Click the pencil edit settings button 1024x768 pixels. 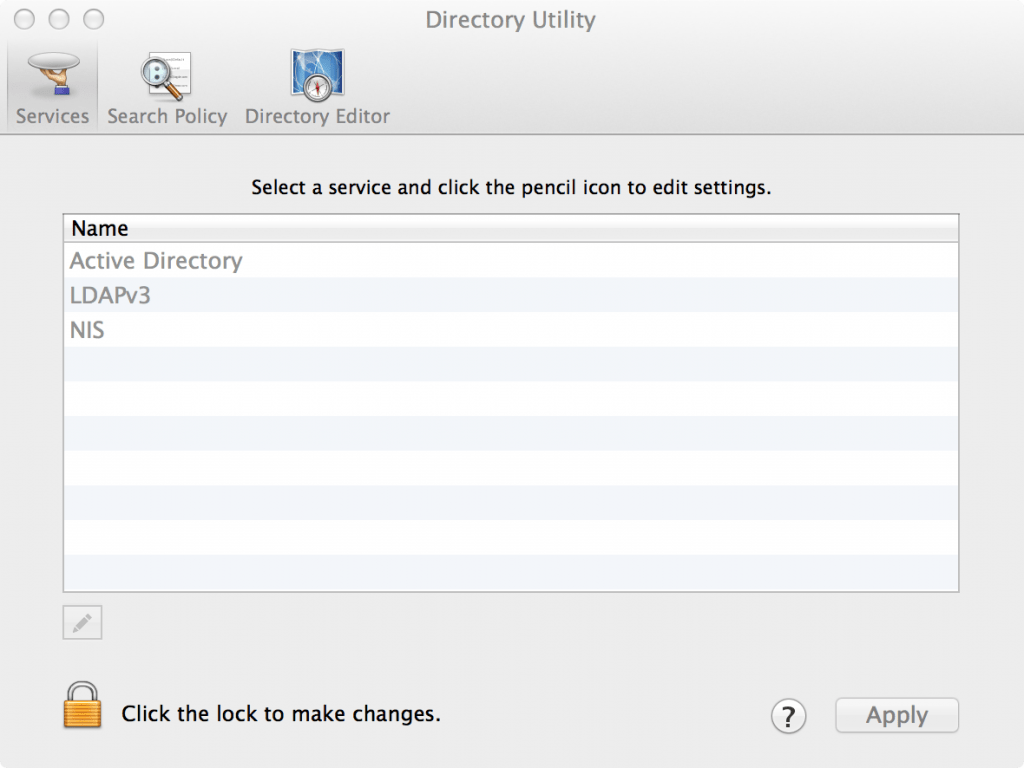point(82,622)
